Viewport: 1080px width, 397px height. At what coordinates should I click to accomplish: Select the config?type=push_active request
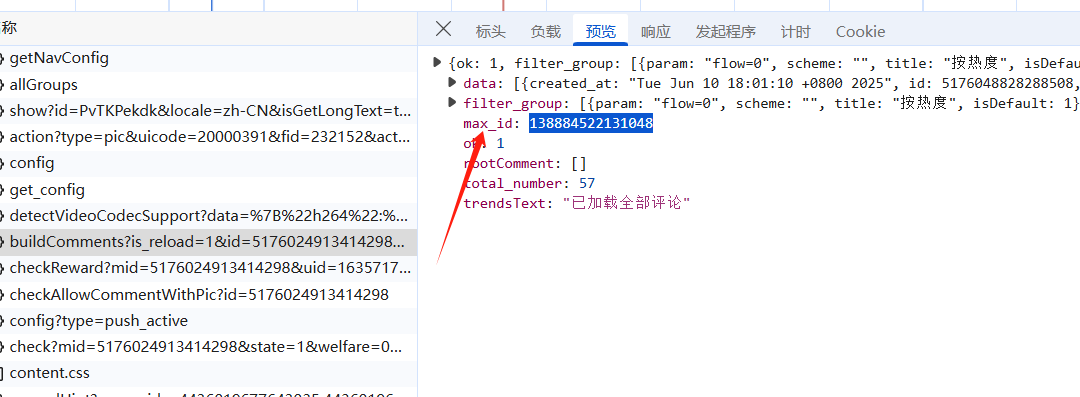pos(208,320)
